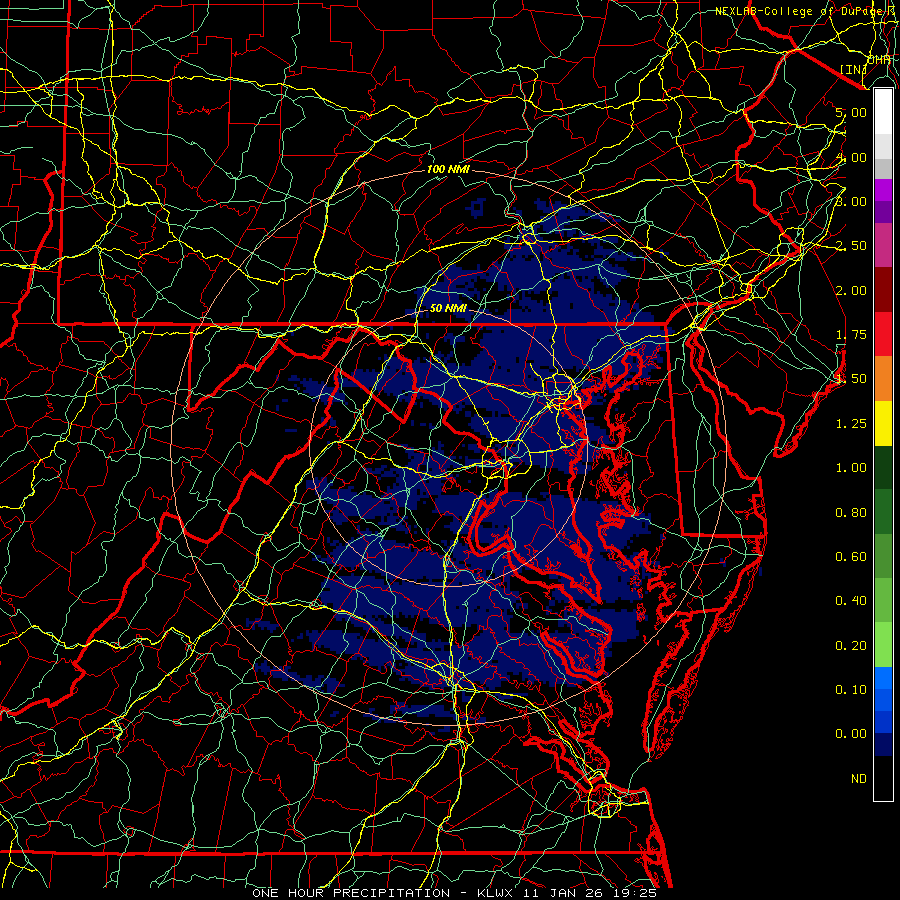900x900 pixels.
Task: Select the pink swatch beside 2.50
Action: (x=883, y=245)
